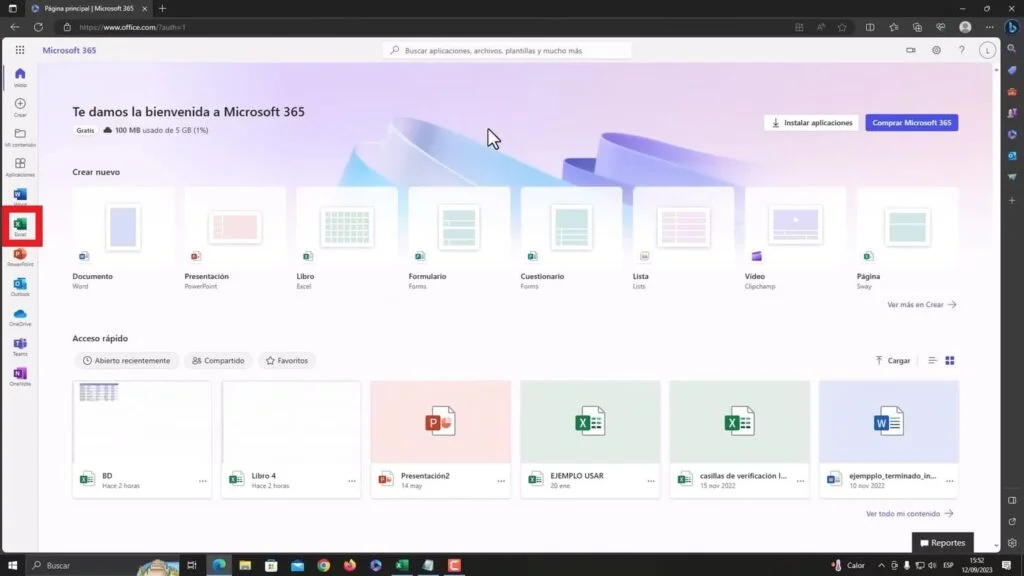Open the app launcher waffle icon
Image resolution: width=1024 pixels, height=576 pixels.
[x=20, y=50]
